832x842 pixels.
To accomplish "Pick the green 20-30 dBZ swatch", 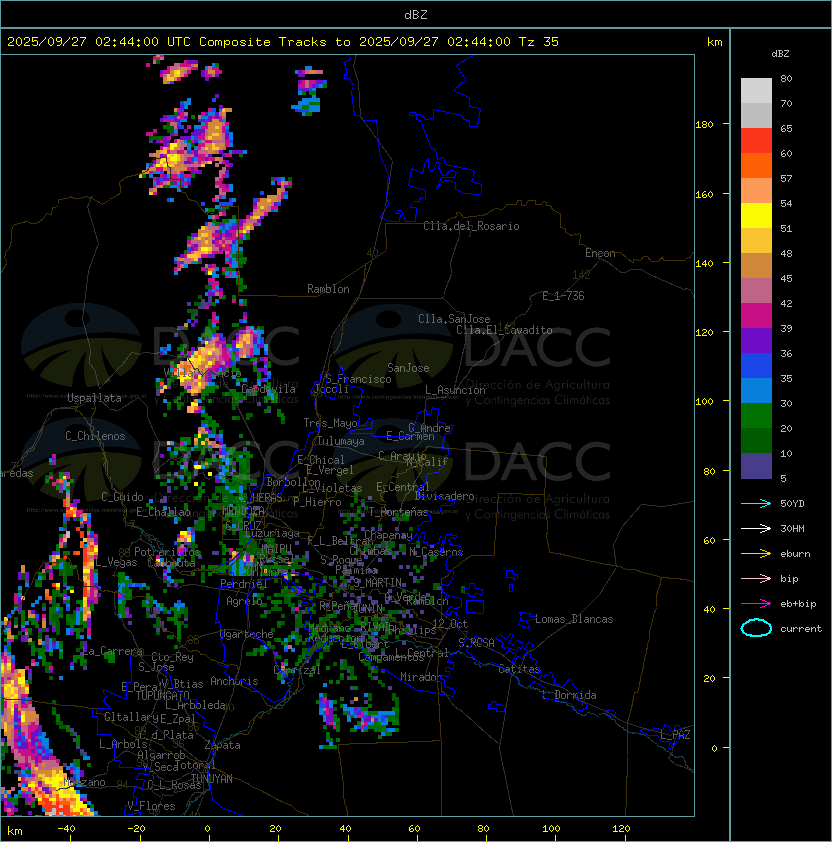I will coord(756,416).
